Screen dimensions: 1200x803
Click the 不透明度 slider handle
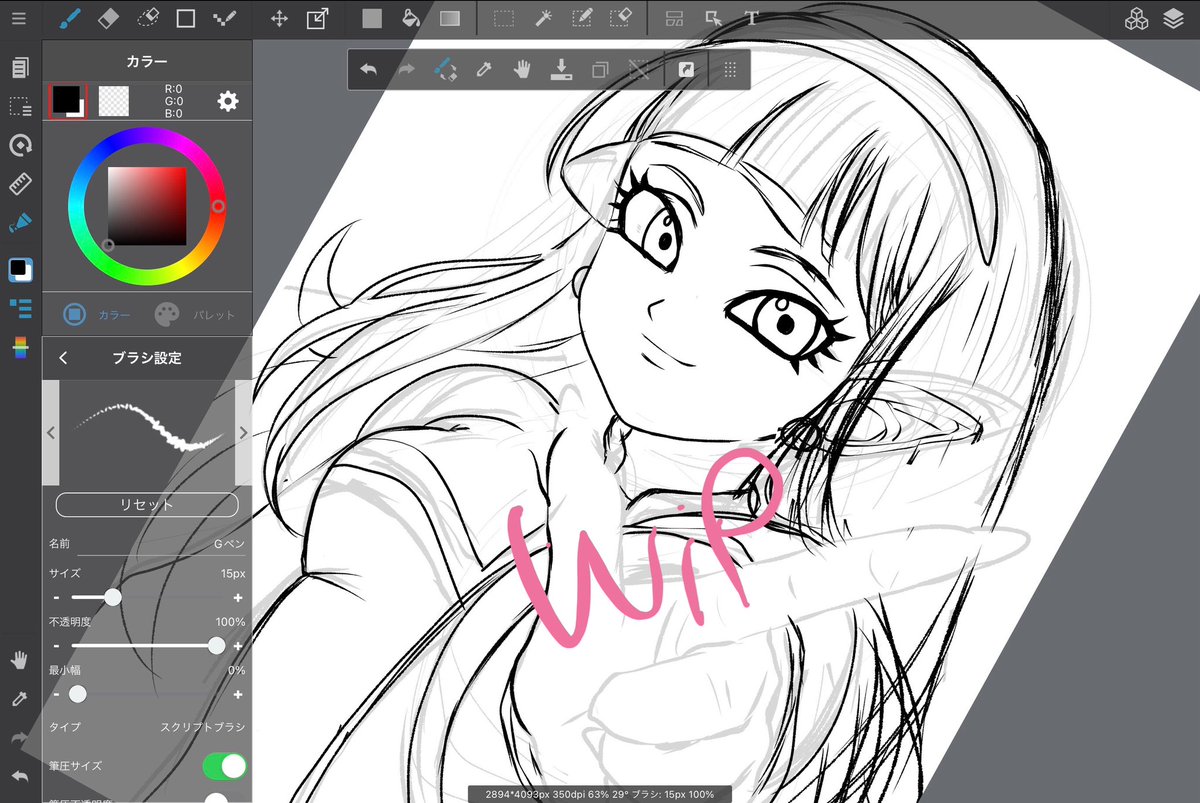coord(216,646)
